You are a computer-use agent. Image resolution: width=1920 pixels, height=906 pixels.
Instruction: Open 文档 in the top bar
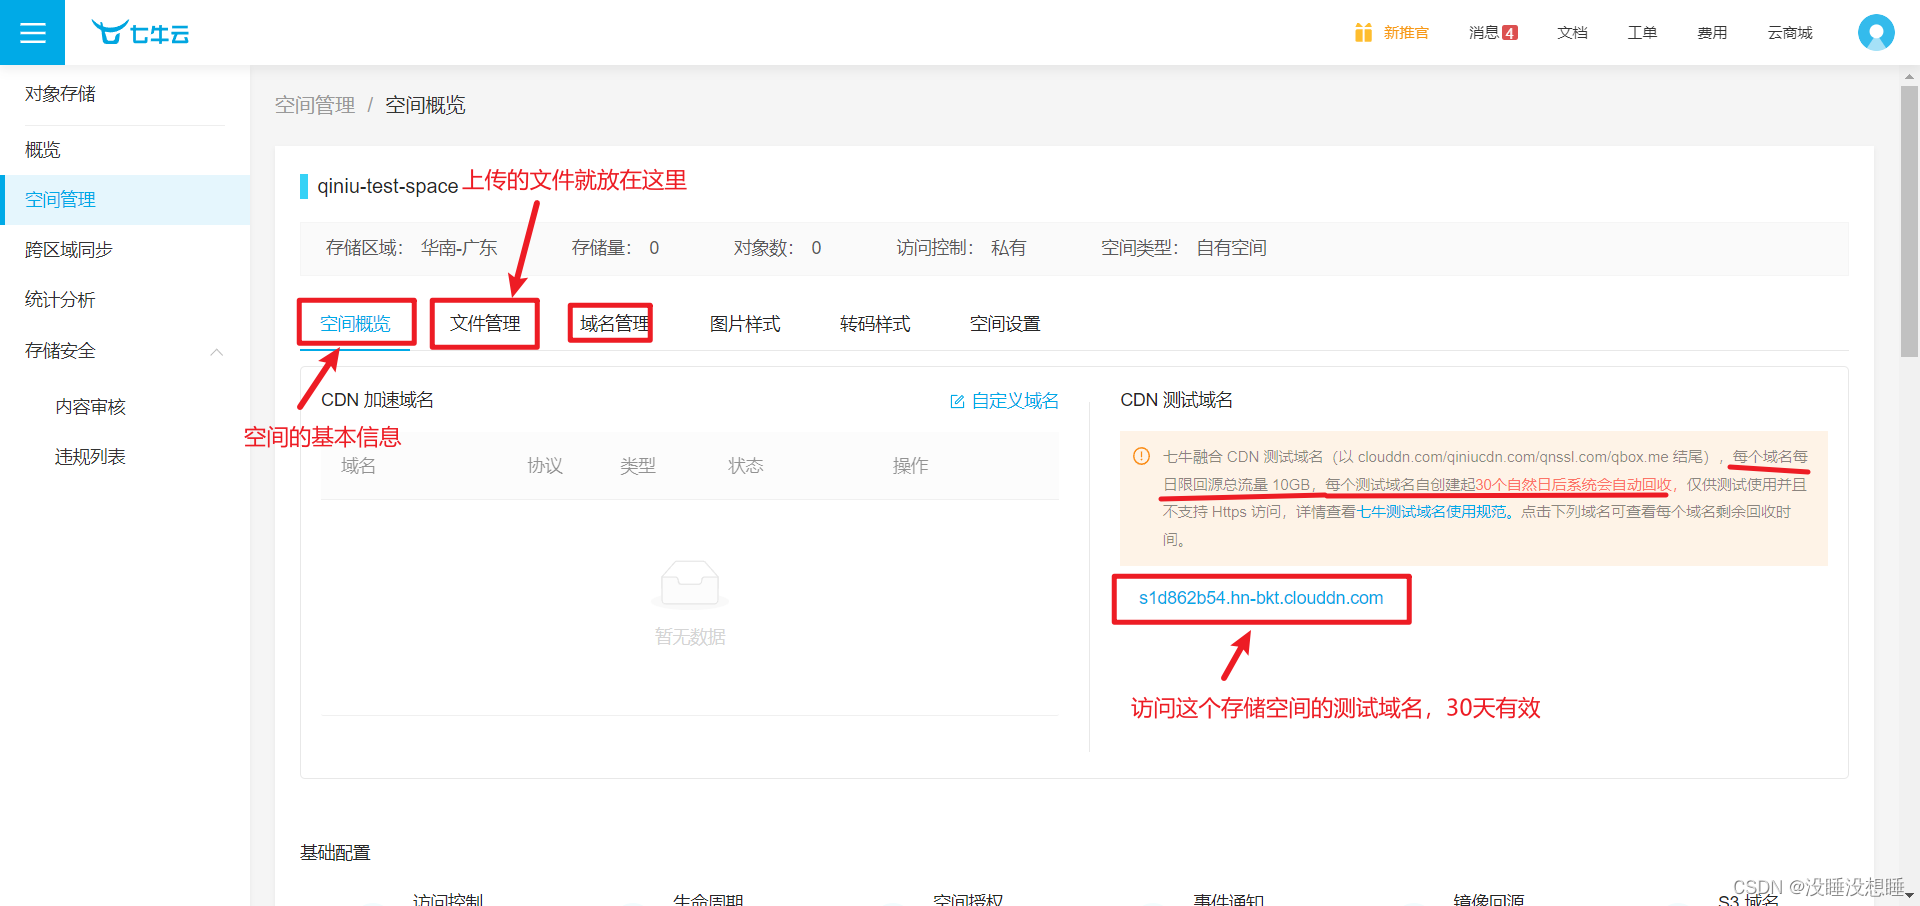tap(1572, 33)
